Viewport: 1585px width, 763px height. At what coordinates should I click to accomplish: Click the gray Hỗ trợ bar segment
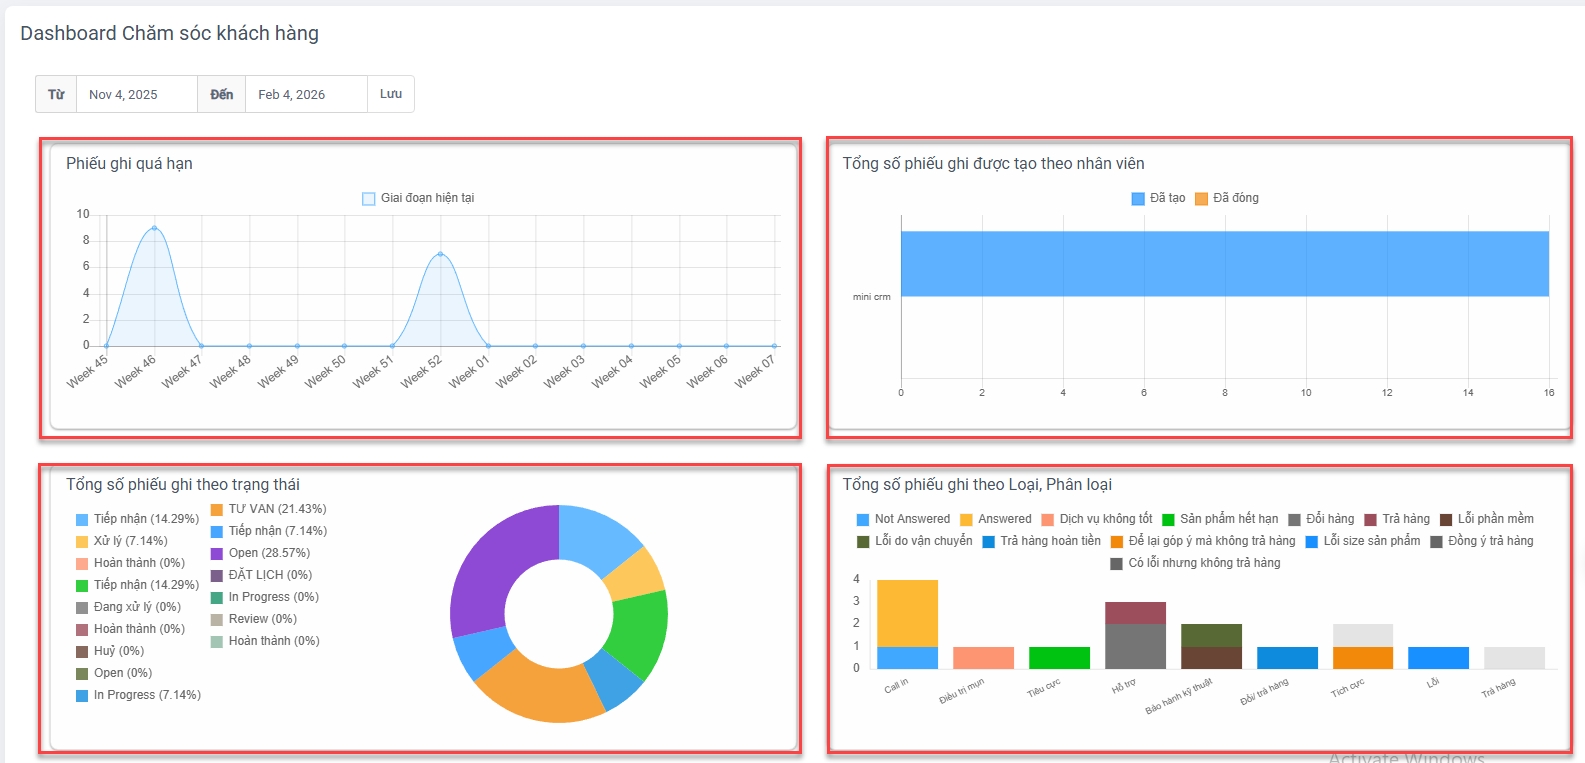point(1135,646)
